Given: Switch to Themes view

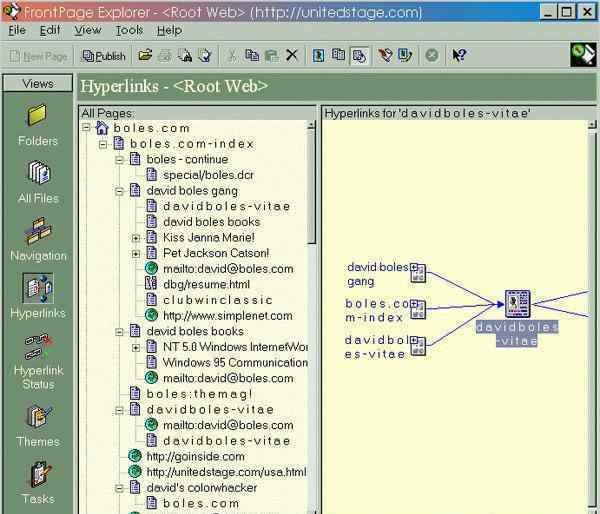Looking at the screenshot, I should (38, 426).
